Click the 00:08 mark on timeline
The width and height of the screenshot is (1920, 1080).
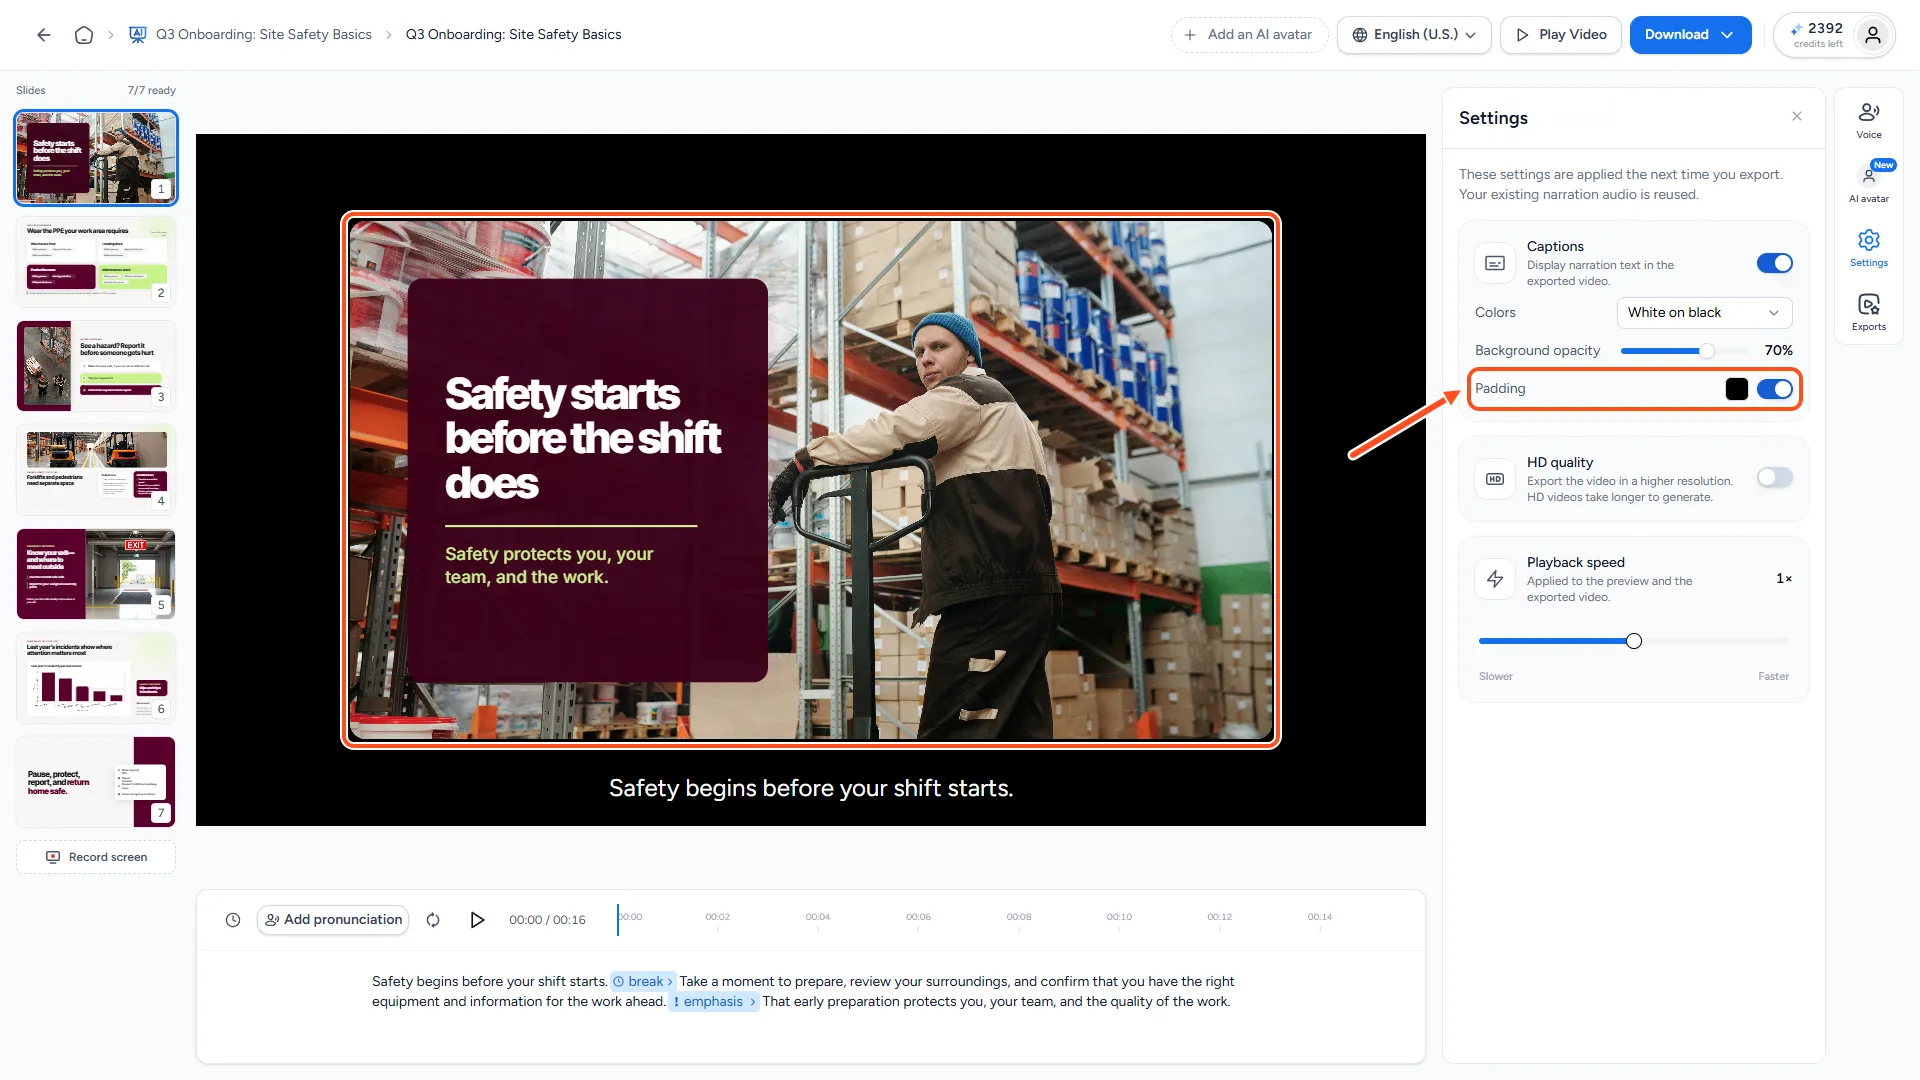tap(1019, 917)
